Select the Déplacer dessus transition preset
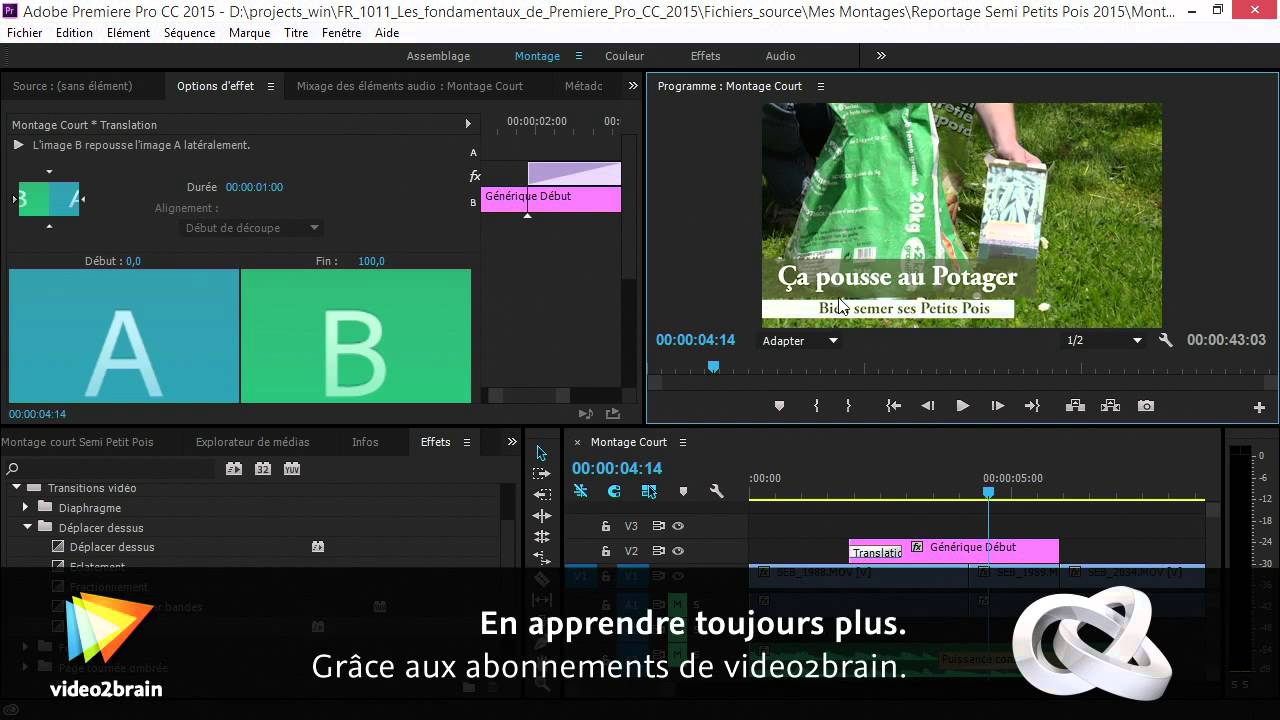 (112, 547)
